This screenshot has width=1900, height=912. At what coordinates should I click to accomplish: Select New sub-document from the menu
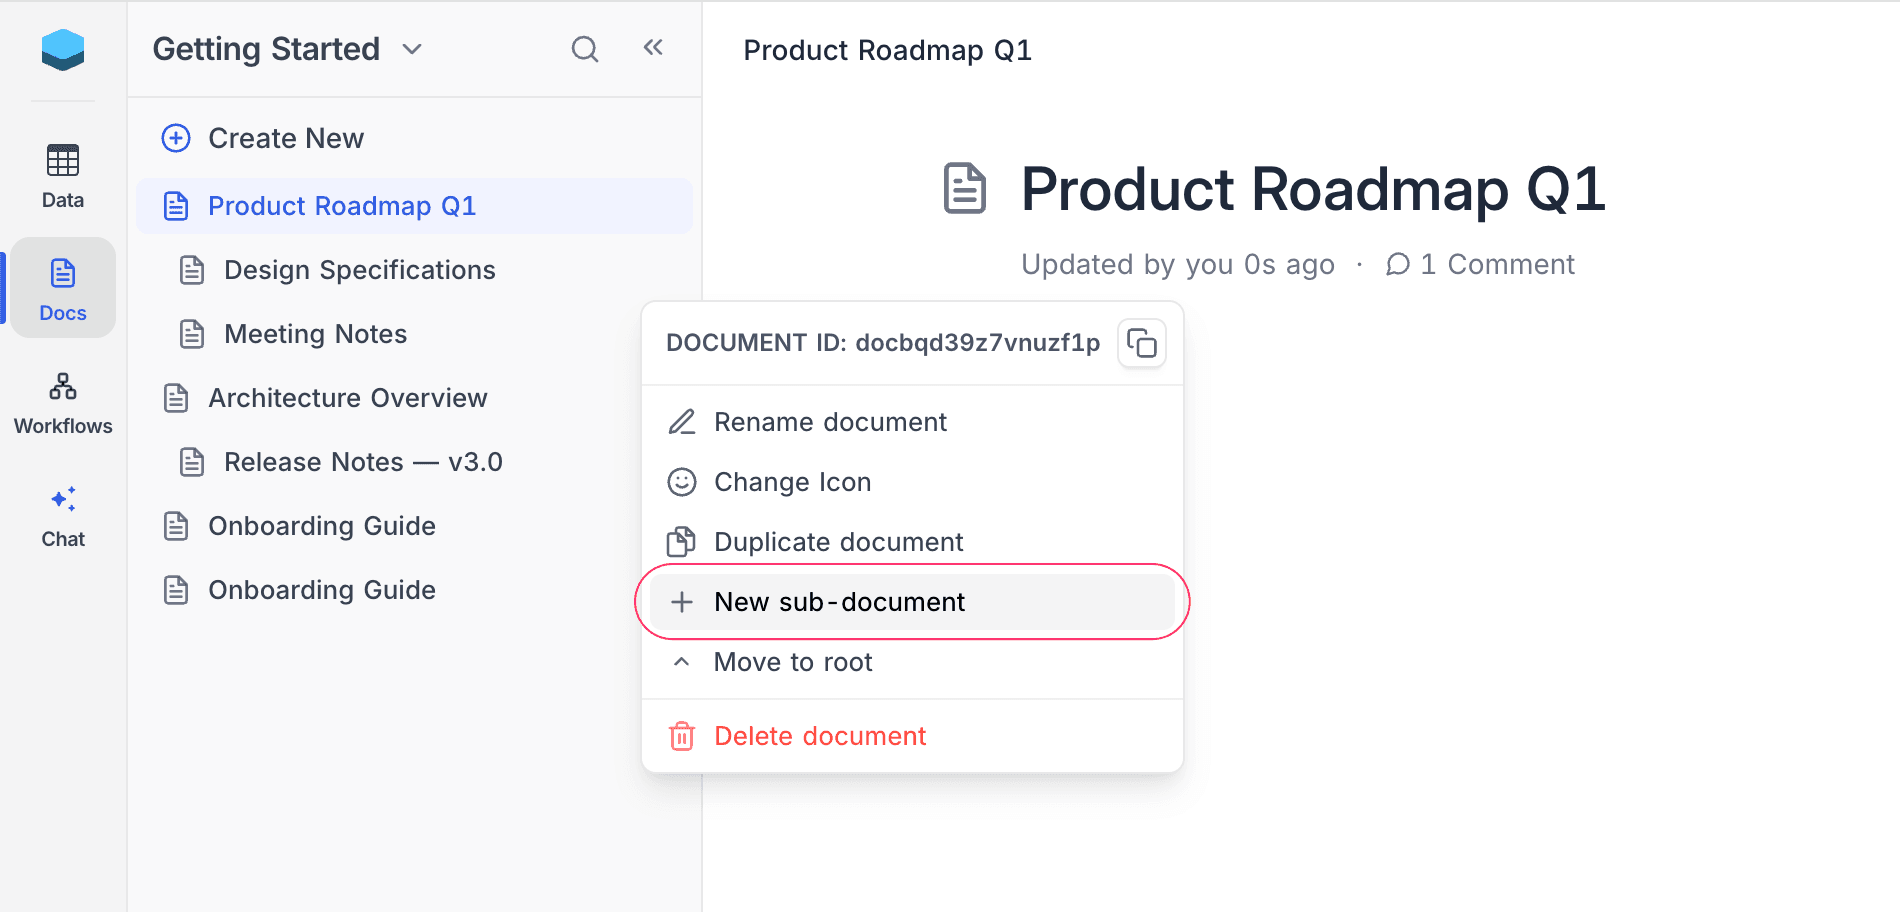click(x=838, y=601)
